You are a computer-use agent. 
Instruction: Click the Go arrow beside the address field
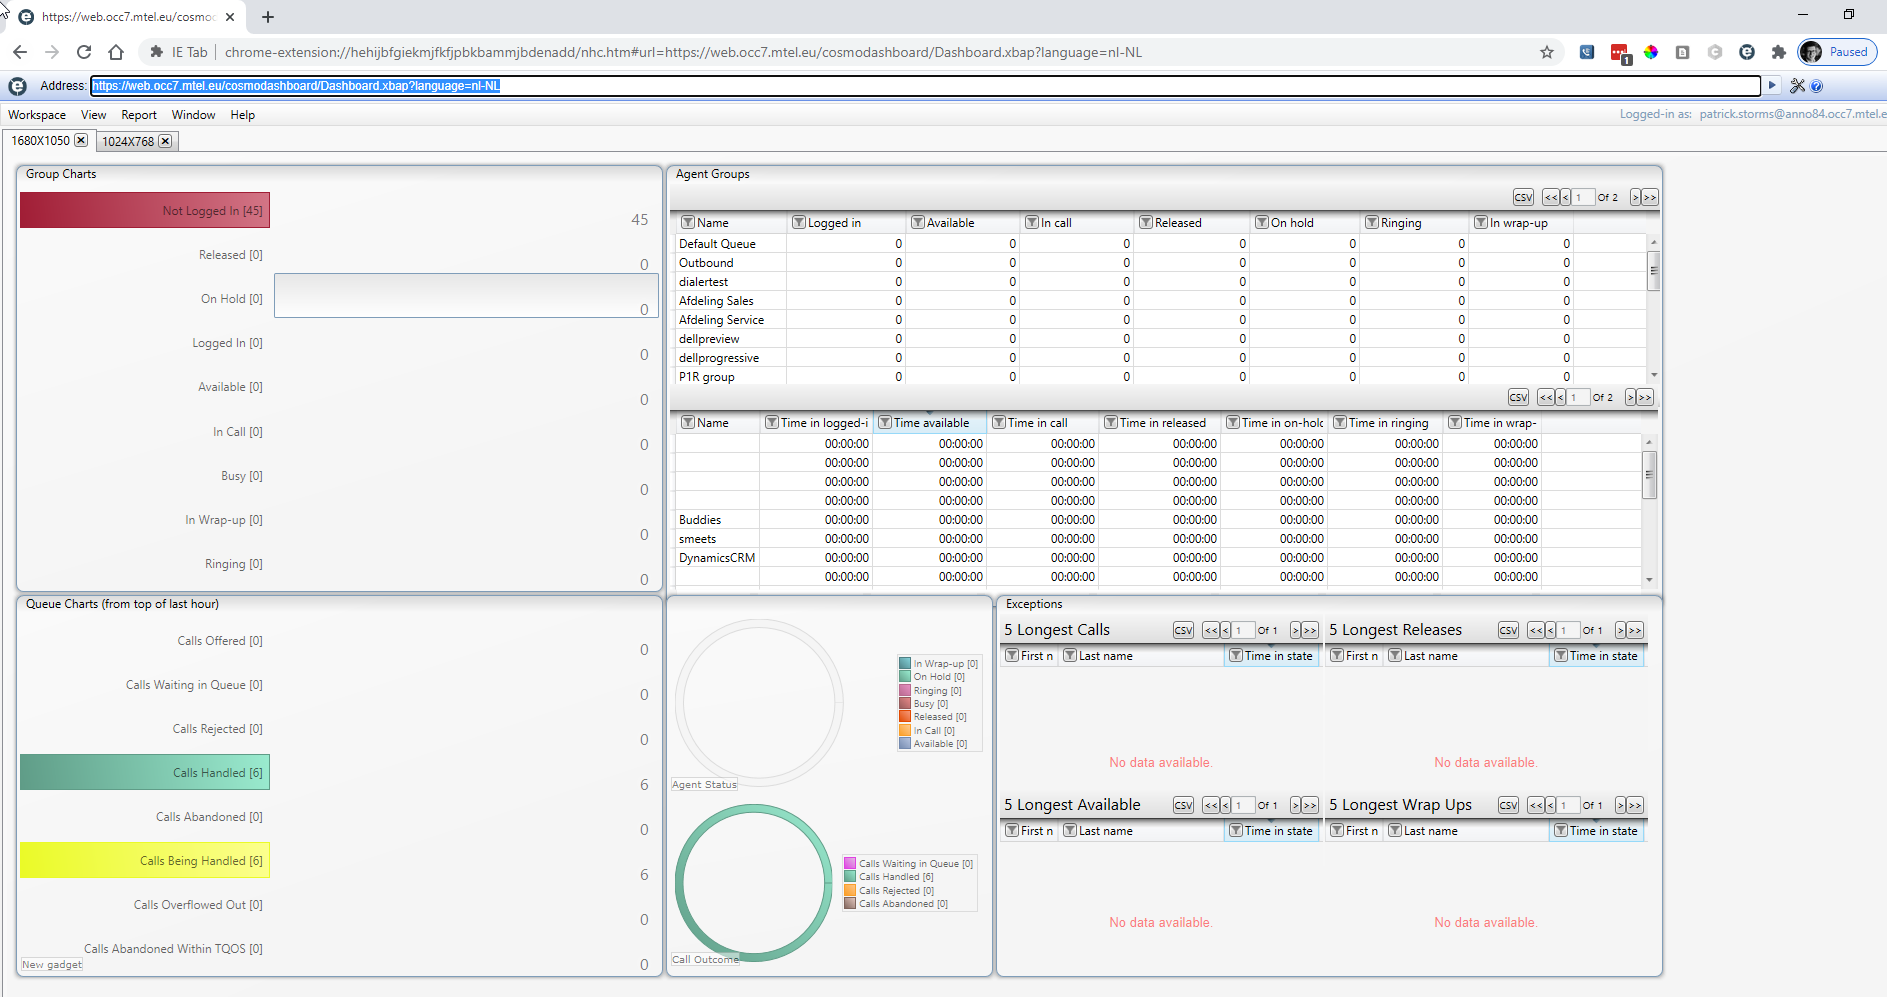pyautogui.click(x=1772, y=86)
